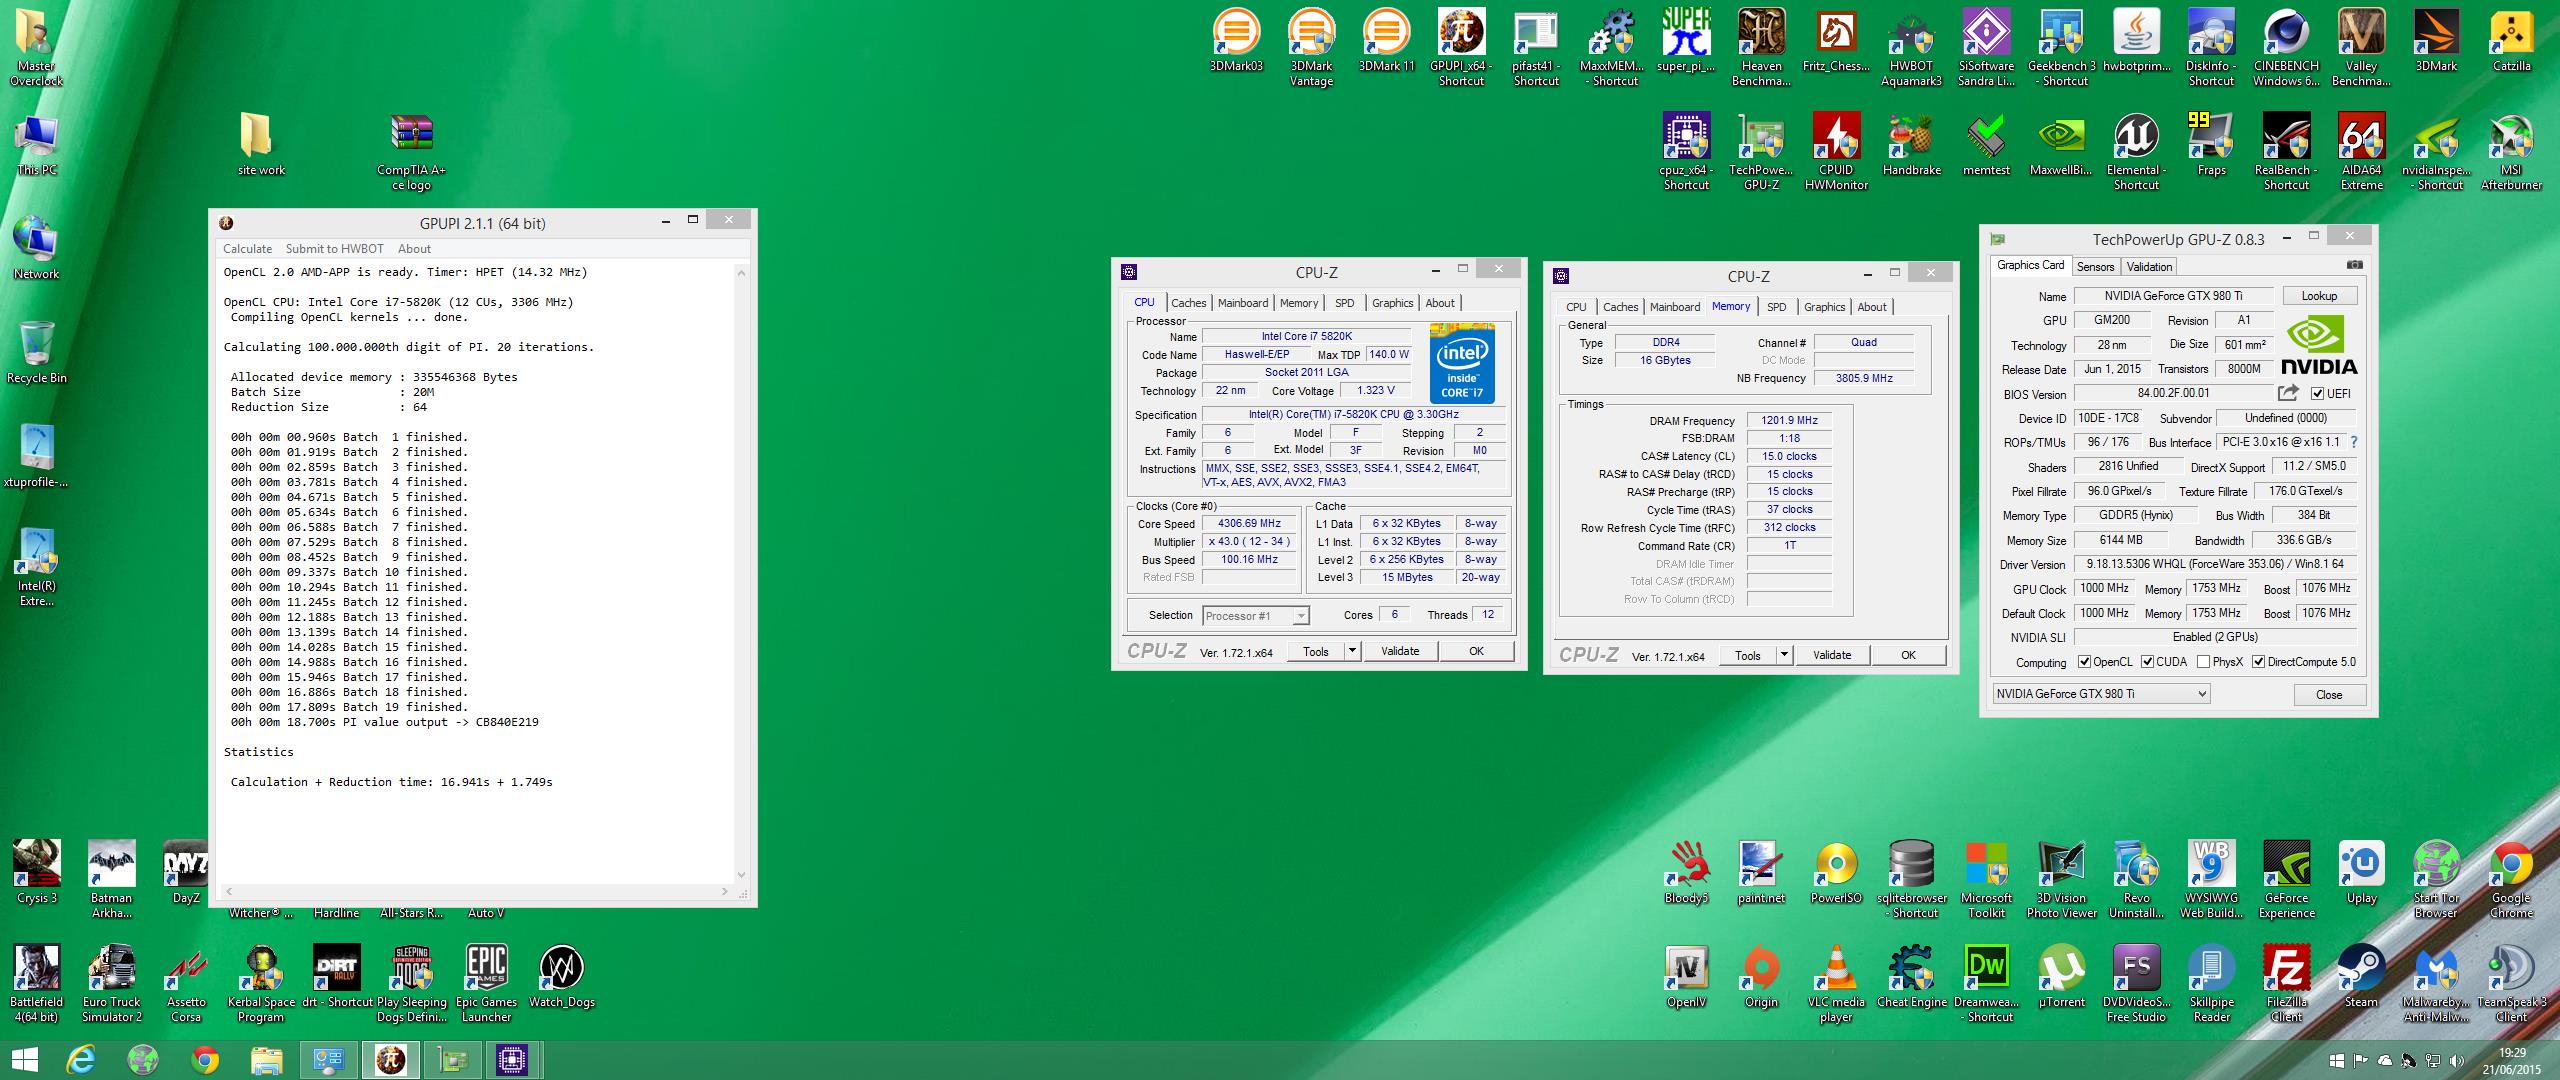This screenshot has height=1080, width=2560.
Task: Click Tools button in left CPU-Z window
Action: click(1316, 651)
